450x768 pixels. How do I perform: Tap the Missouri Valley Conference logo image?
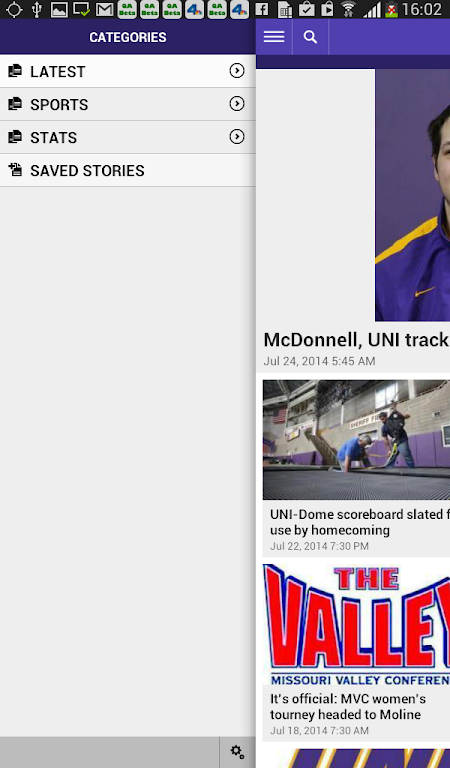click(x=356, y=625)
